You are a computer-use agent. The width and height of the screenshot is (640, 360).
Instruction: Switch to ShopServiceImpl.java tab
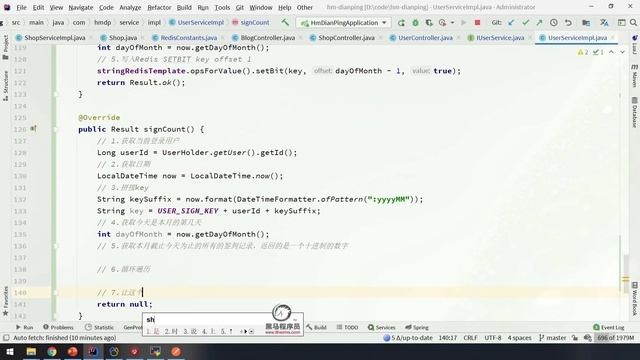(x=54, y=38)
